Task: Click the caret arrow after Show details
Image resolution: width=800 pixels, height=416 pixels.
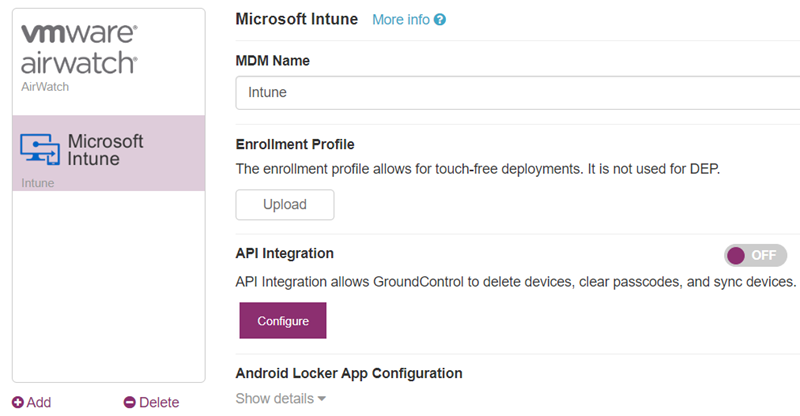Action: click(321, 399)
